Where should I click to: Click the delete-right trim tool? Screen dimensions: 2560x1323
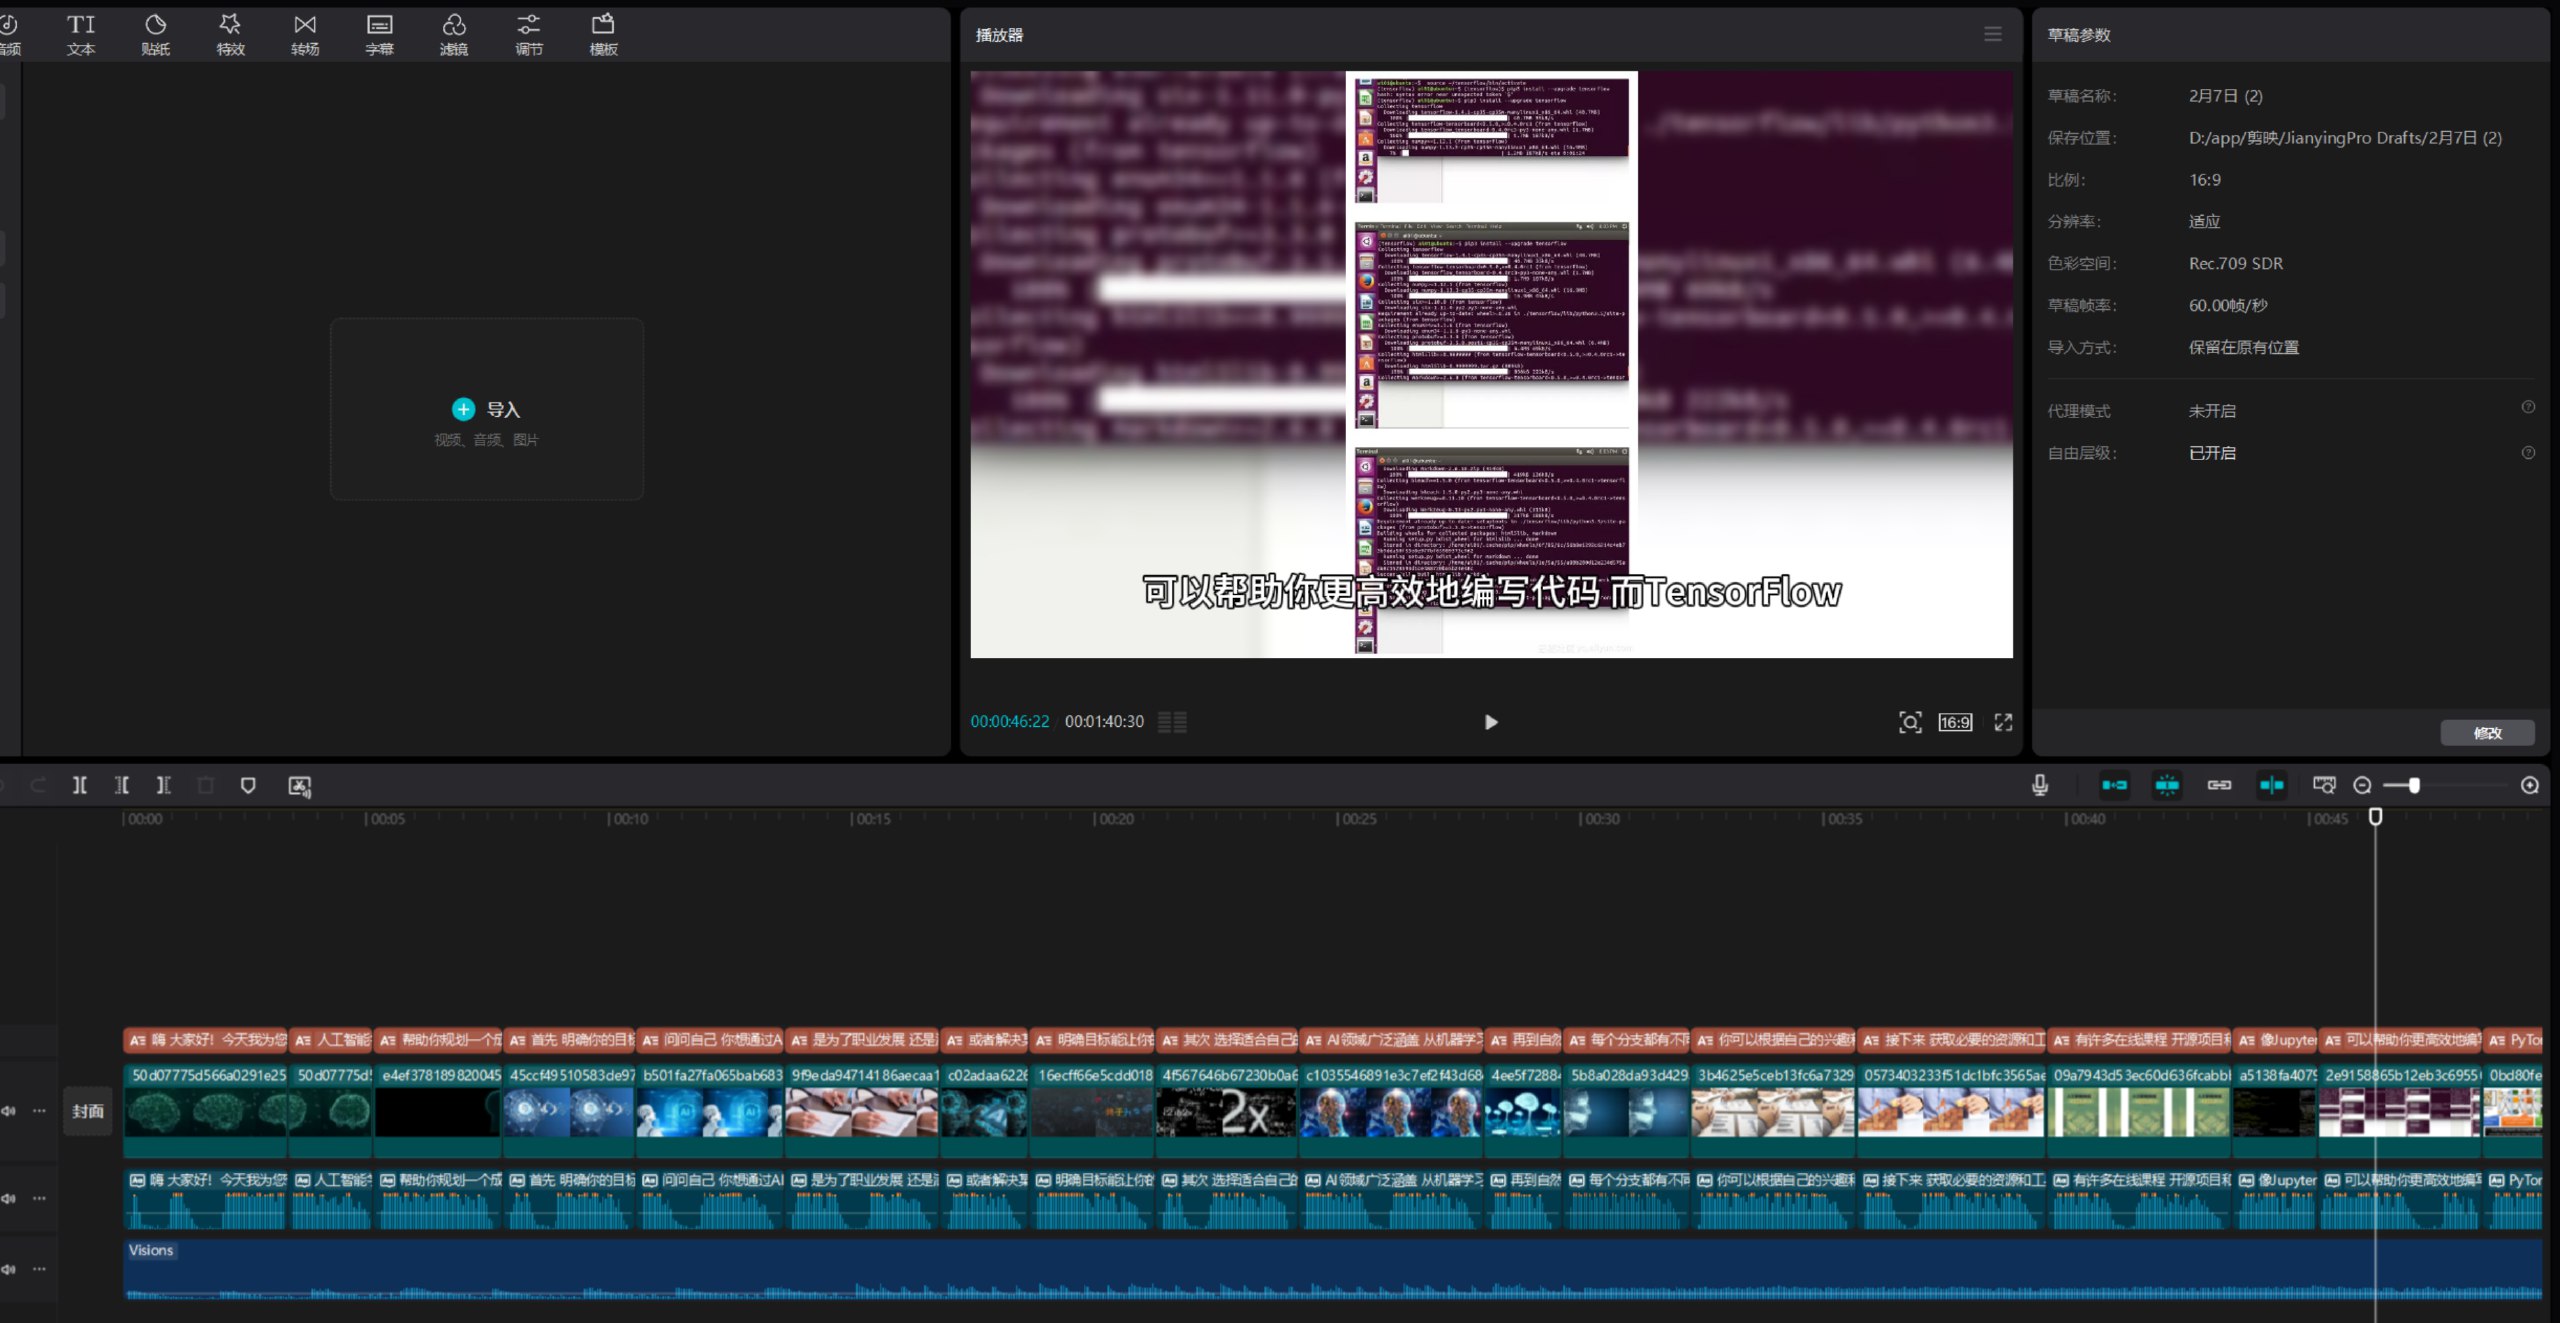pos(163,786)
